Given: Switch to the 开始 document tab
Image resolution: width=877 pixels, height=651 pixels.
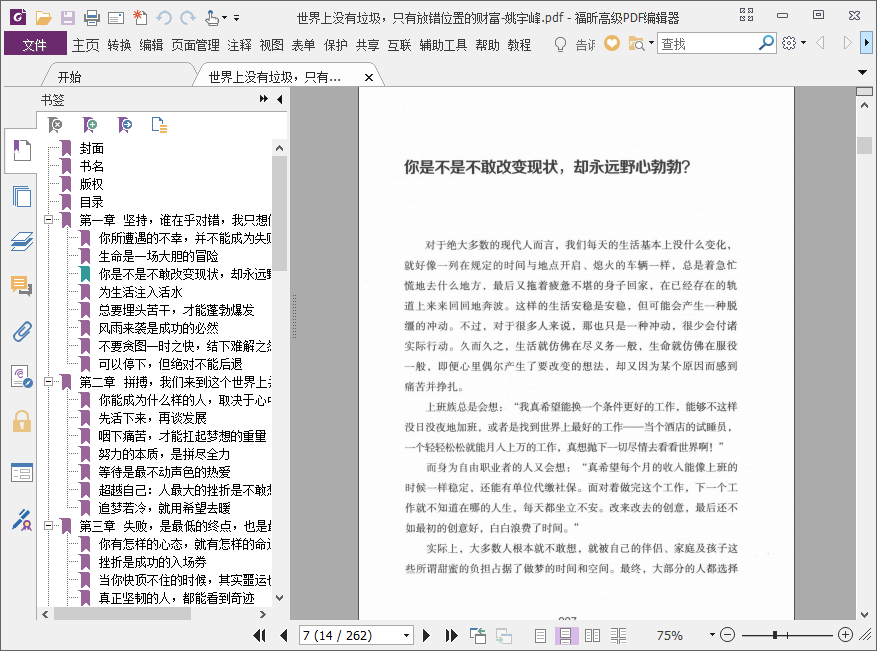Looking at the screenshot, I should [x=69, y=77].
